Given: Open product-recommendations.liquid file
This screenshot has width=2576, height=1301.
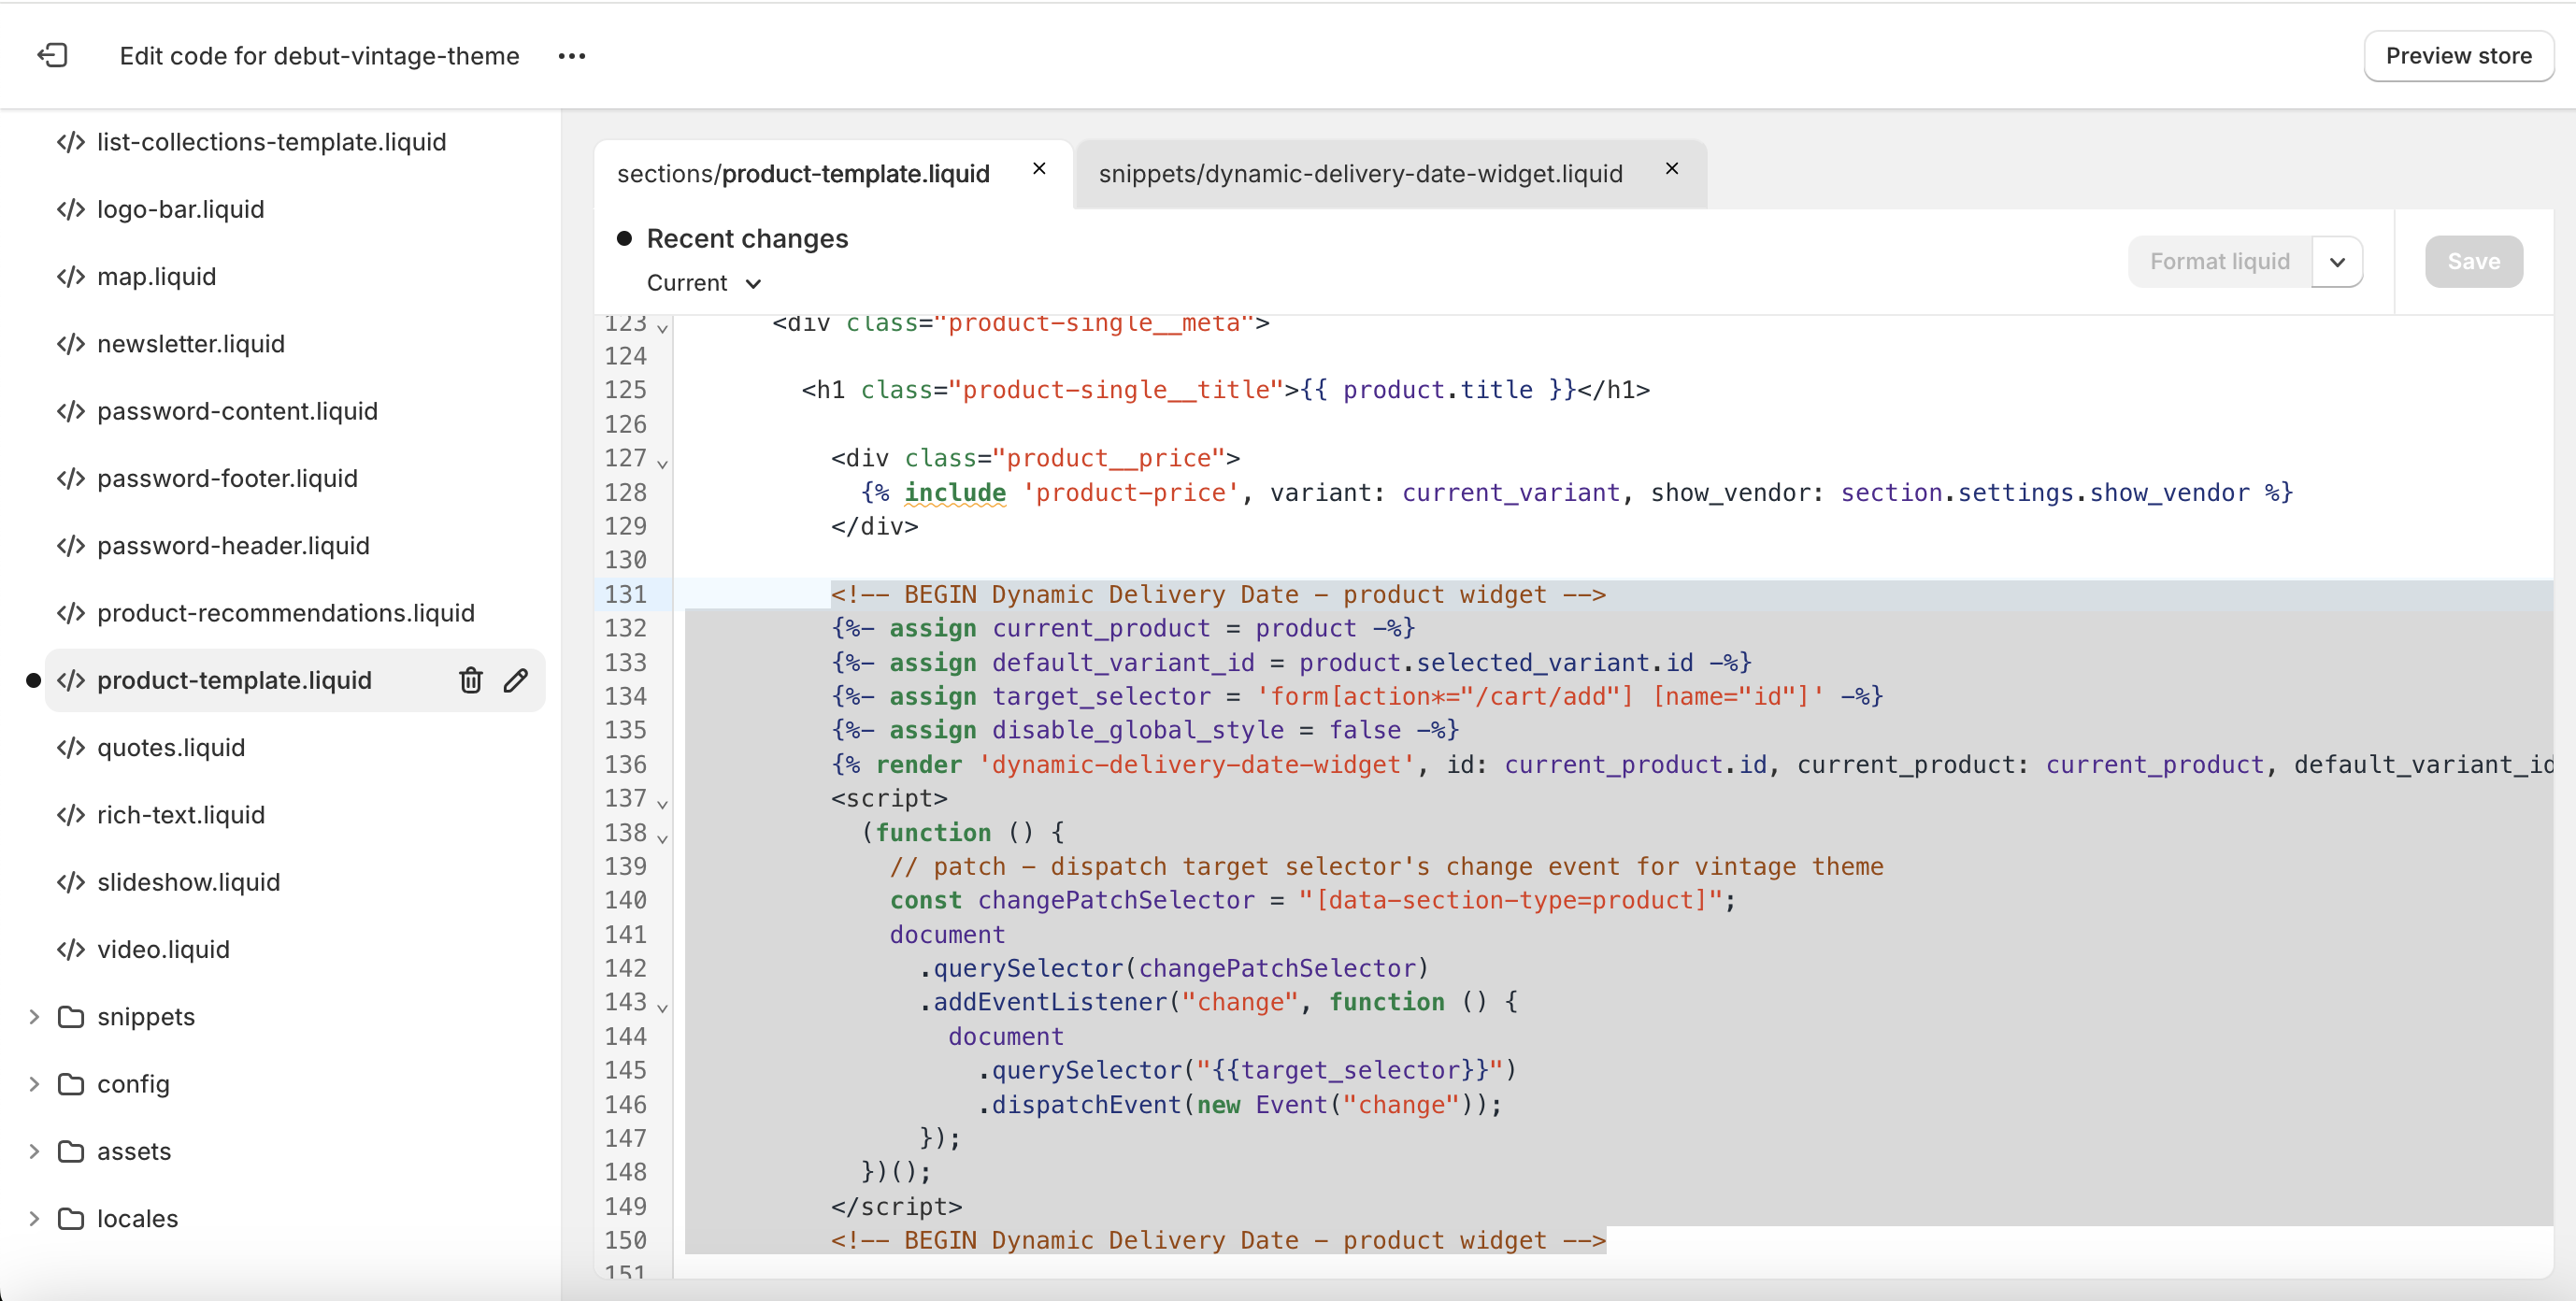Looking at the screenshot, I should (x=286, y=613).
